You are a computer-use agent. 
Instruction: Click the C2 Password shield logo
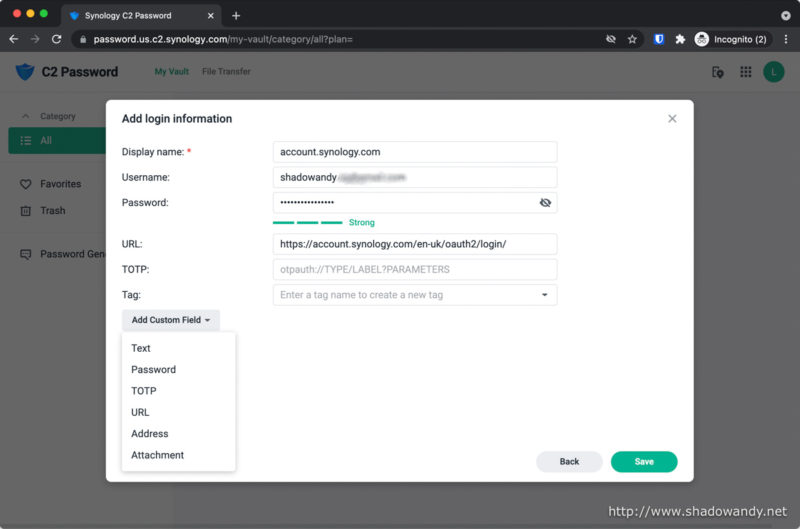tap(24, 71)
